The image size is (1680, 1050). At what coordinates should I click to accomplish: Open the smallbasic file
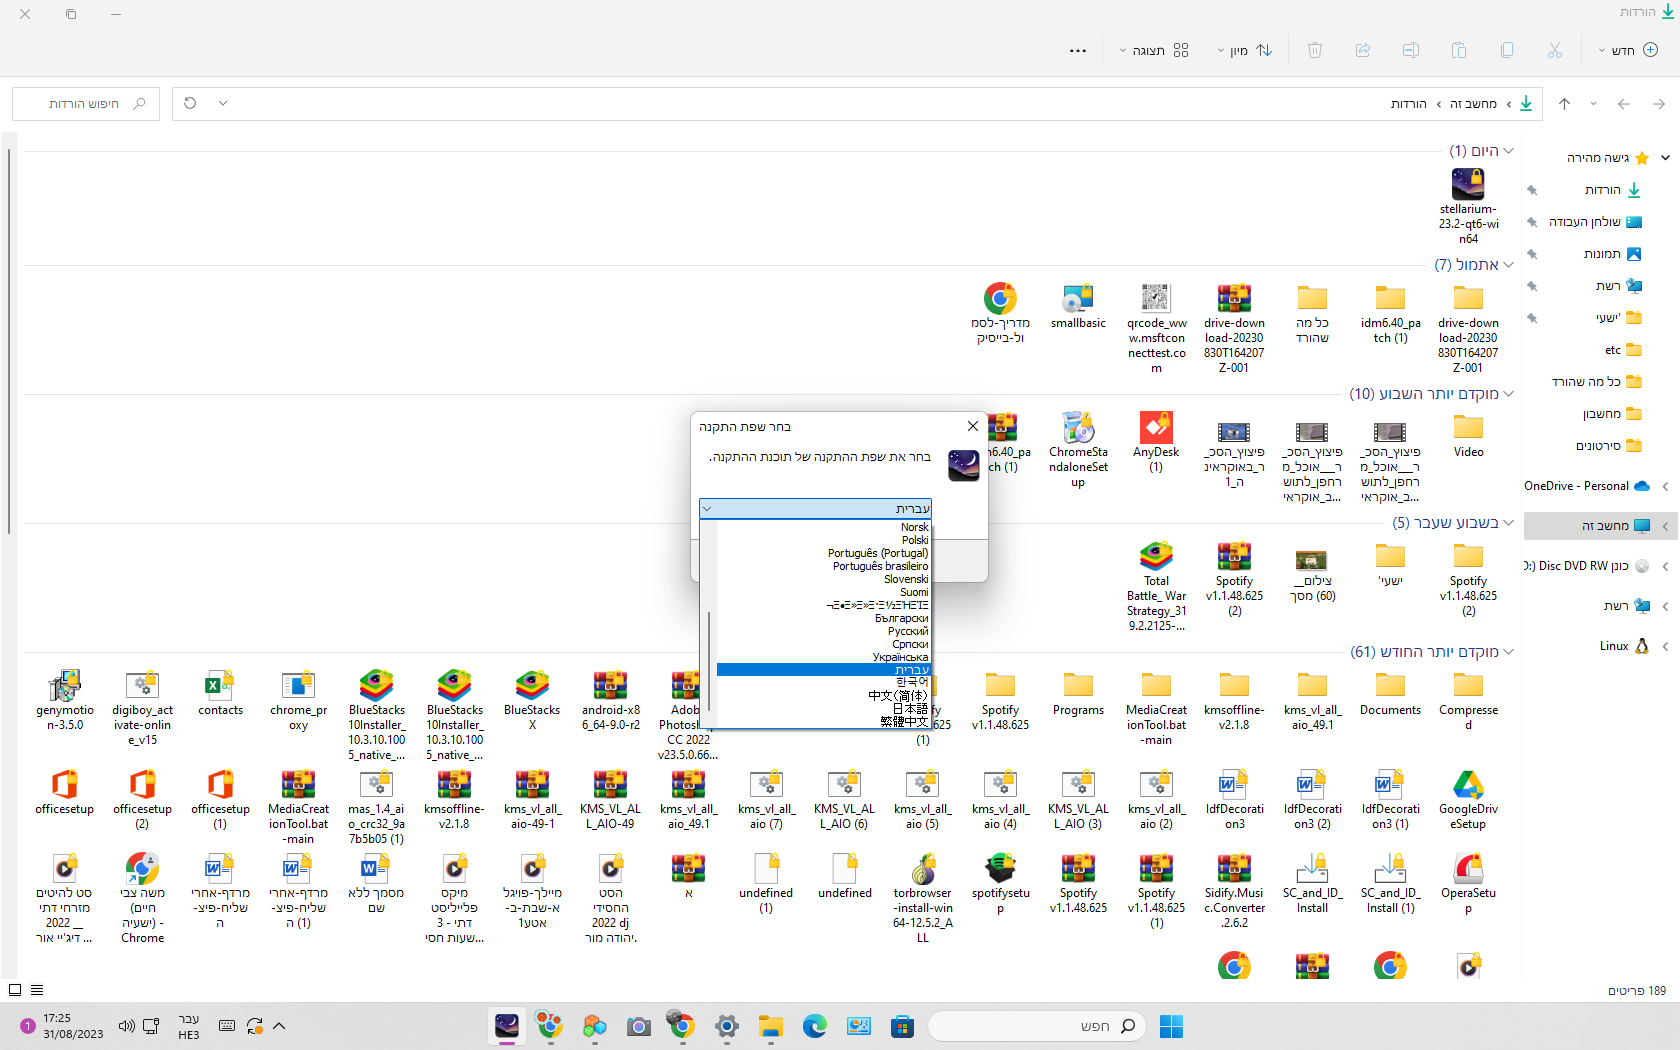point(1078,306)
